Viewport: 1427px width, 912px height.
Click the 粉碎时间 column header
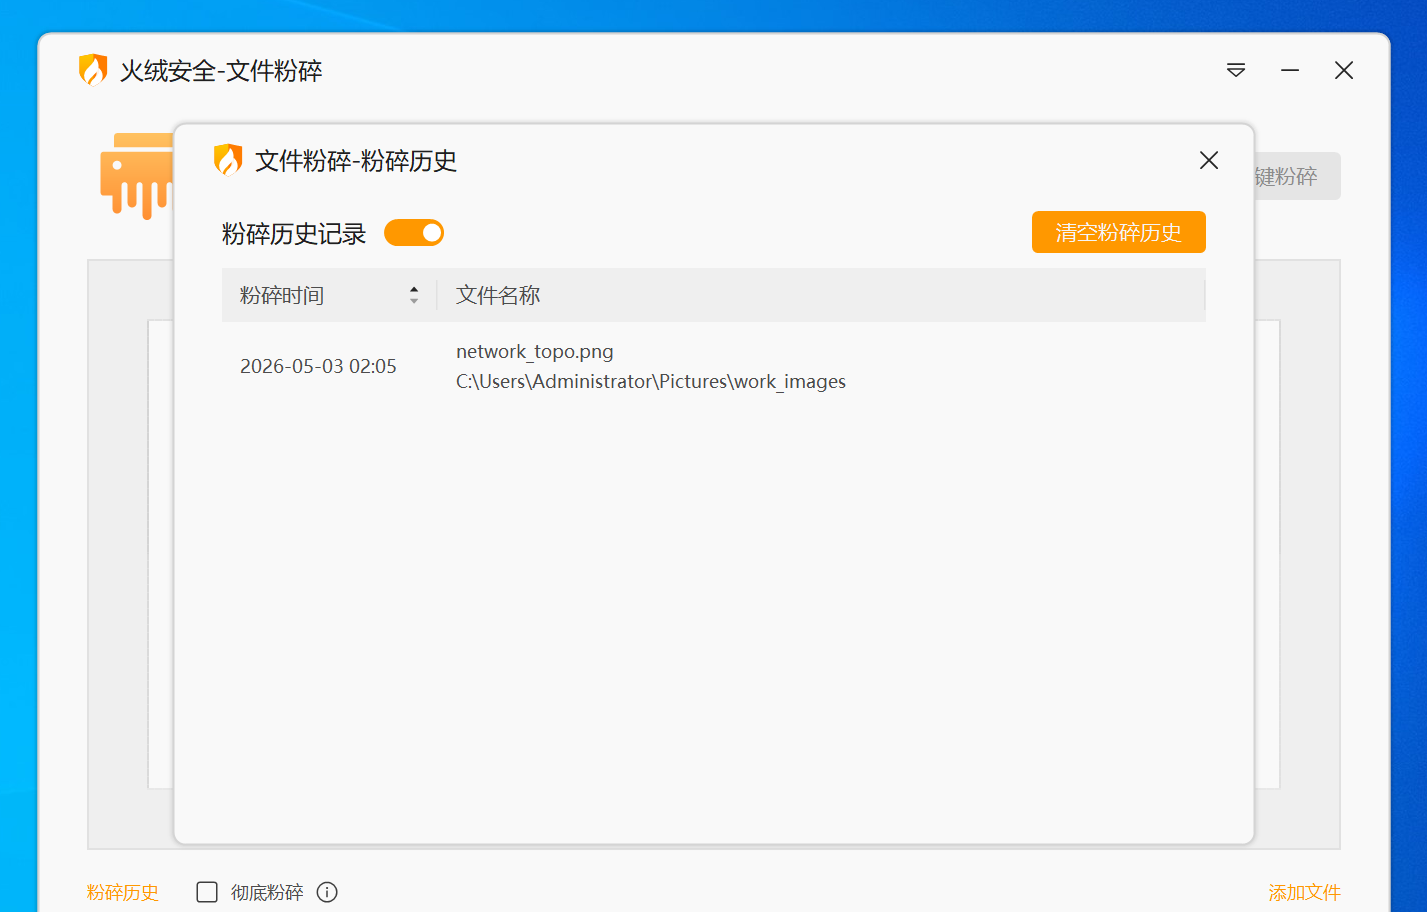pyautogui.click(x=282, y=295)
